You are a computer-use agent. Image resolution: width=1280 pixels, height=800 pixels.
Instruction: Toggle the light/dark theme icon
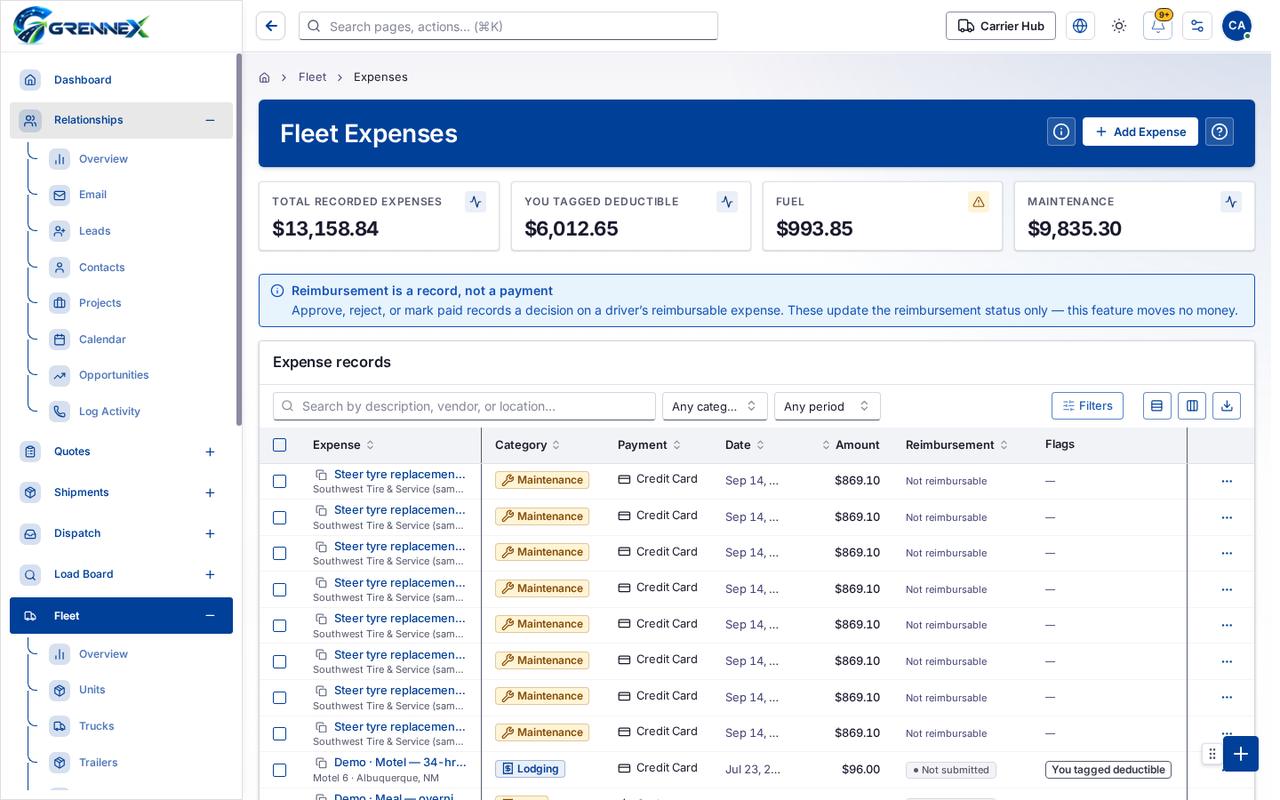point(1119,26)
